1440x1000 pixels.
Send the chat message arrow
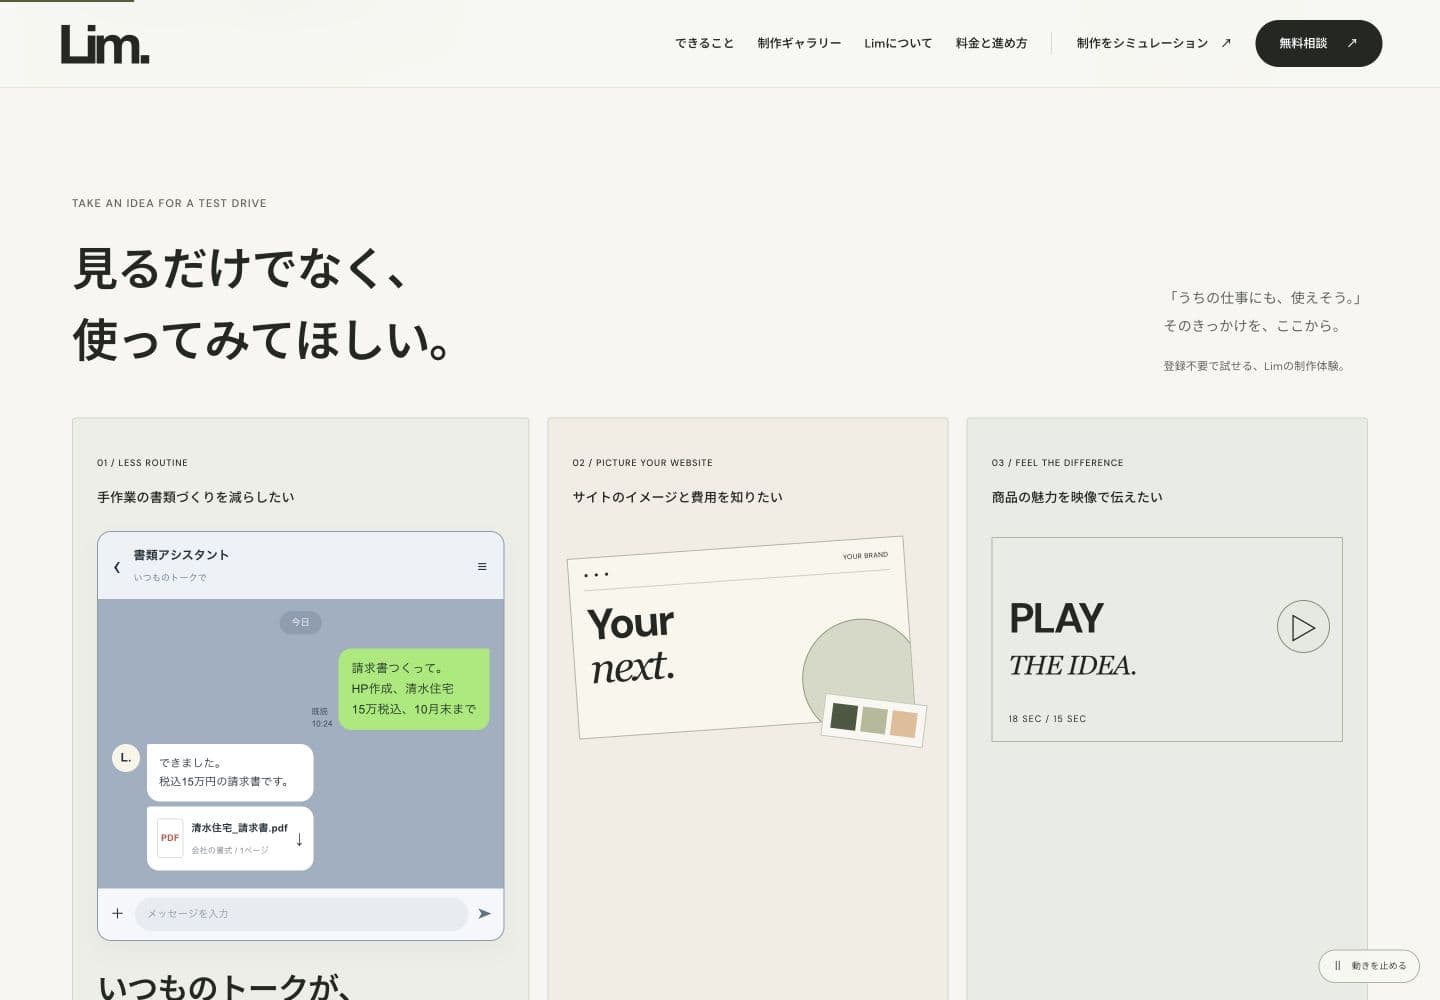coord(485,913)
